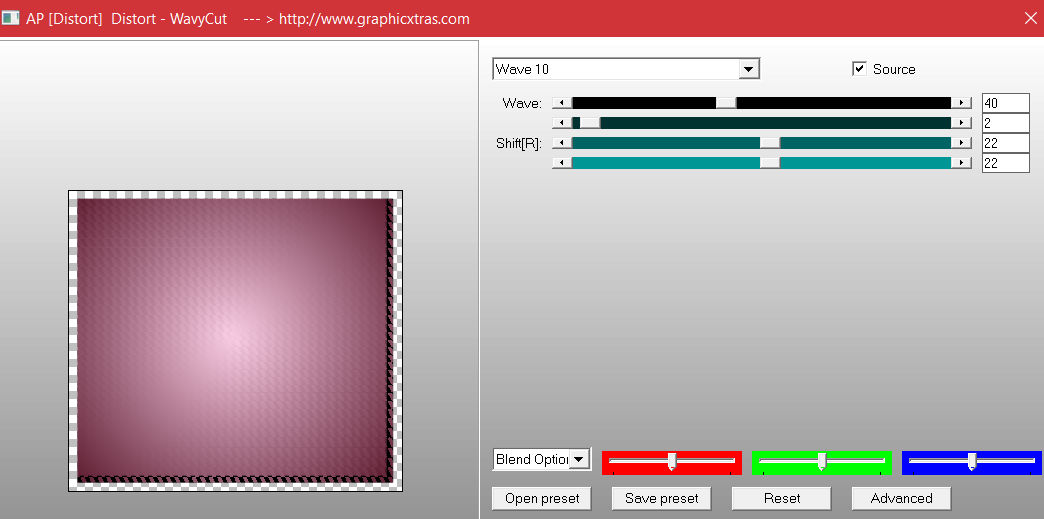Click the Save preset button
The image size is (1044, 519).
[x=661, y=498]
